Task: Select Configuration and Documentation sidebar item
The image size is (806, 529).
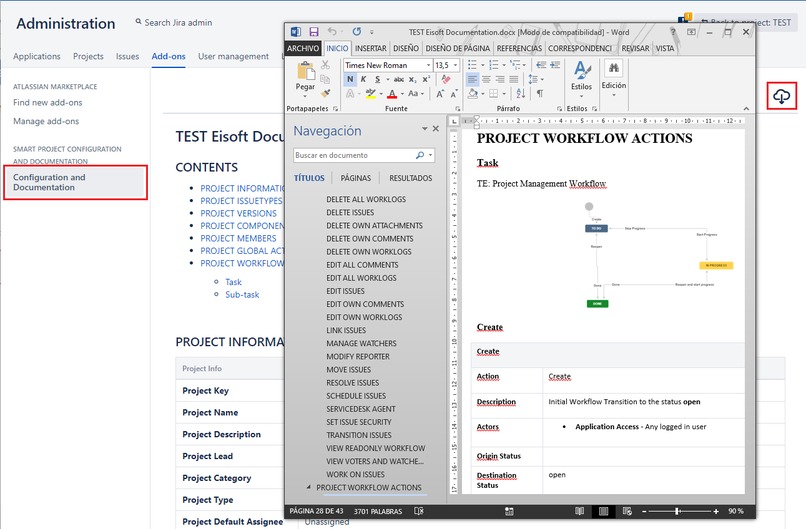Action: click(75, 182)
